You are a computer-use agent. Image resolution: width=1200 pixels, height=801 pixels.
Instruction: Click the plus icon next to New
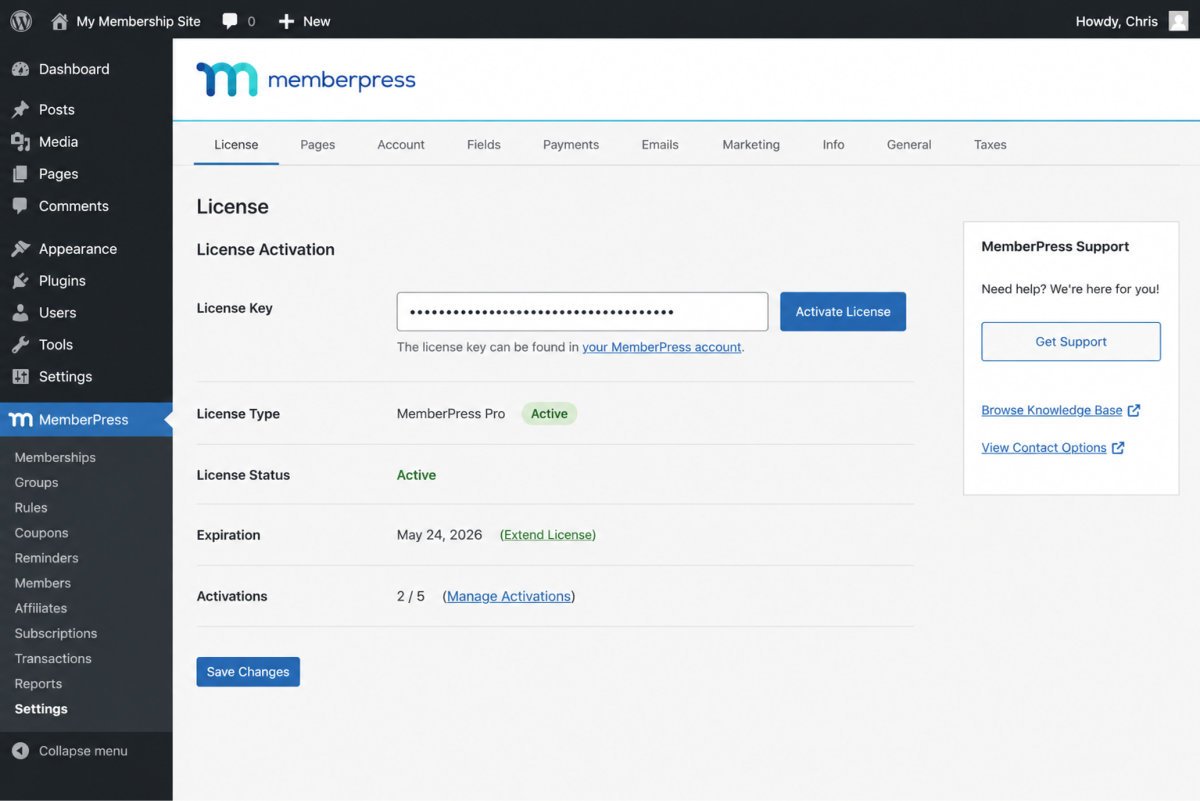click(x=286, y=21)
